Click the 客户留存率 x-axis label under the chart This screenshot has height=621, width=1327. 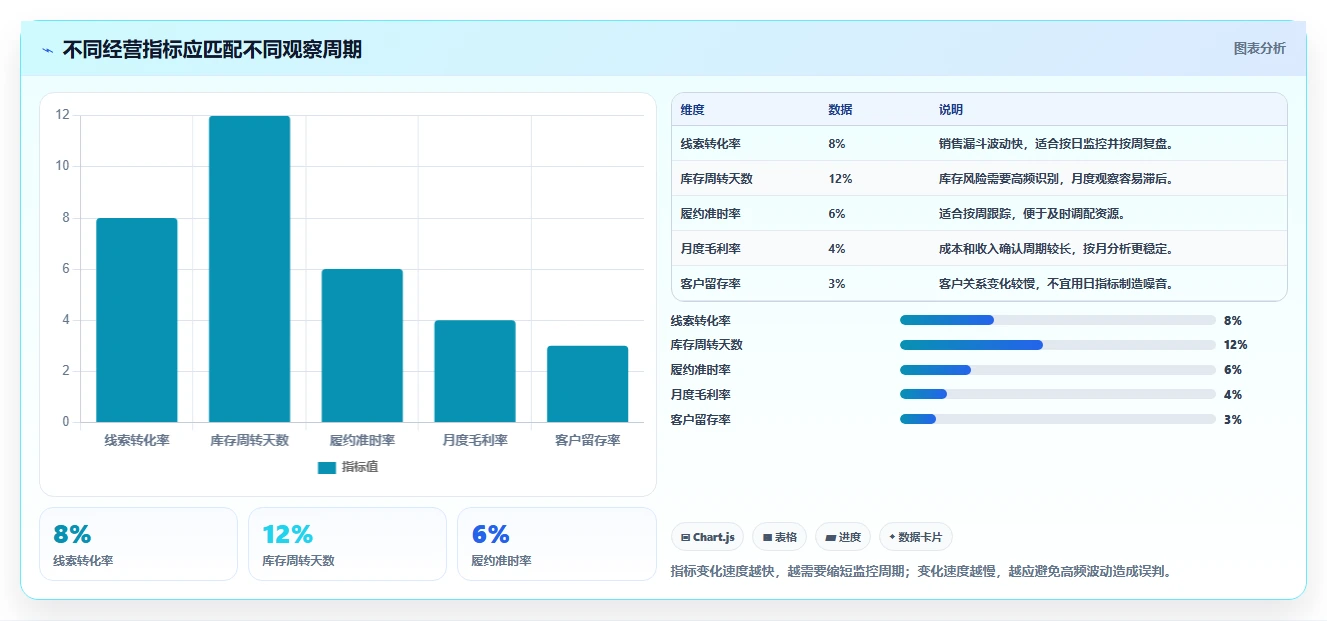click(x=588, y=440)
